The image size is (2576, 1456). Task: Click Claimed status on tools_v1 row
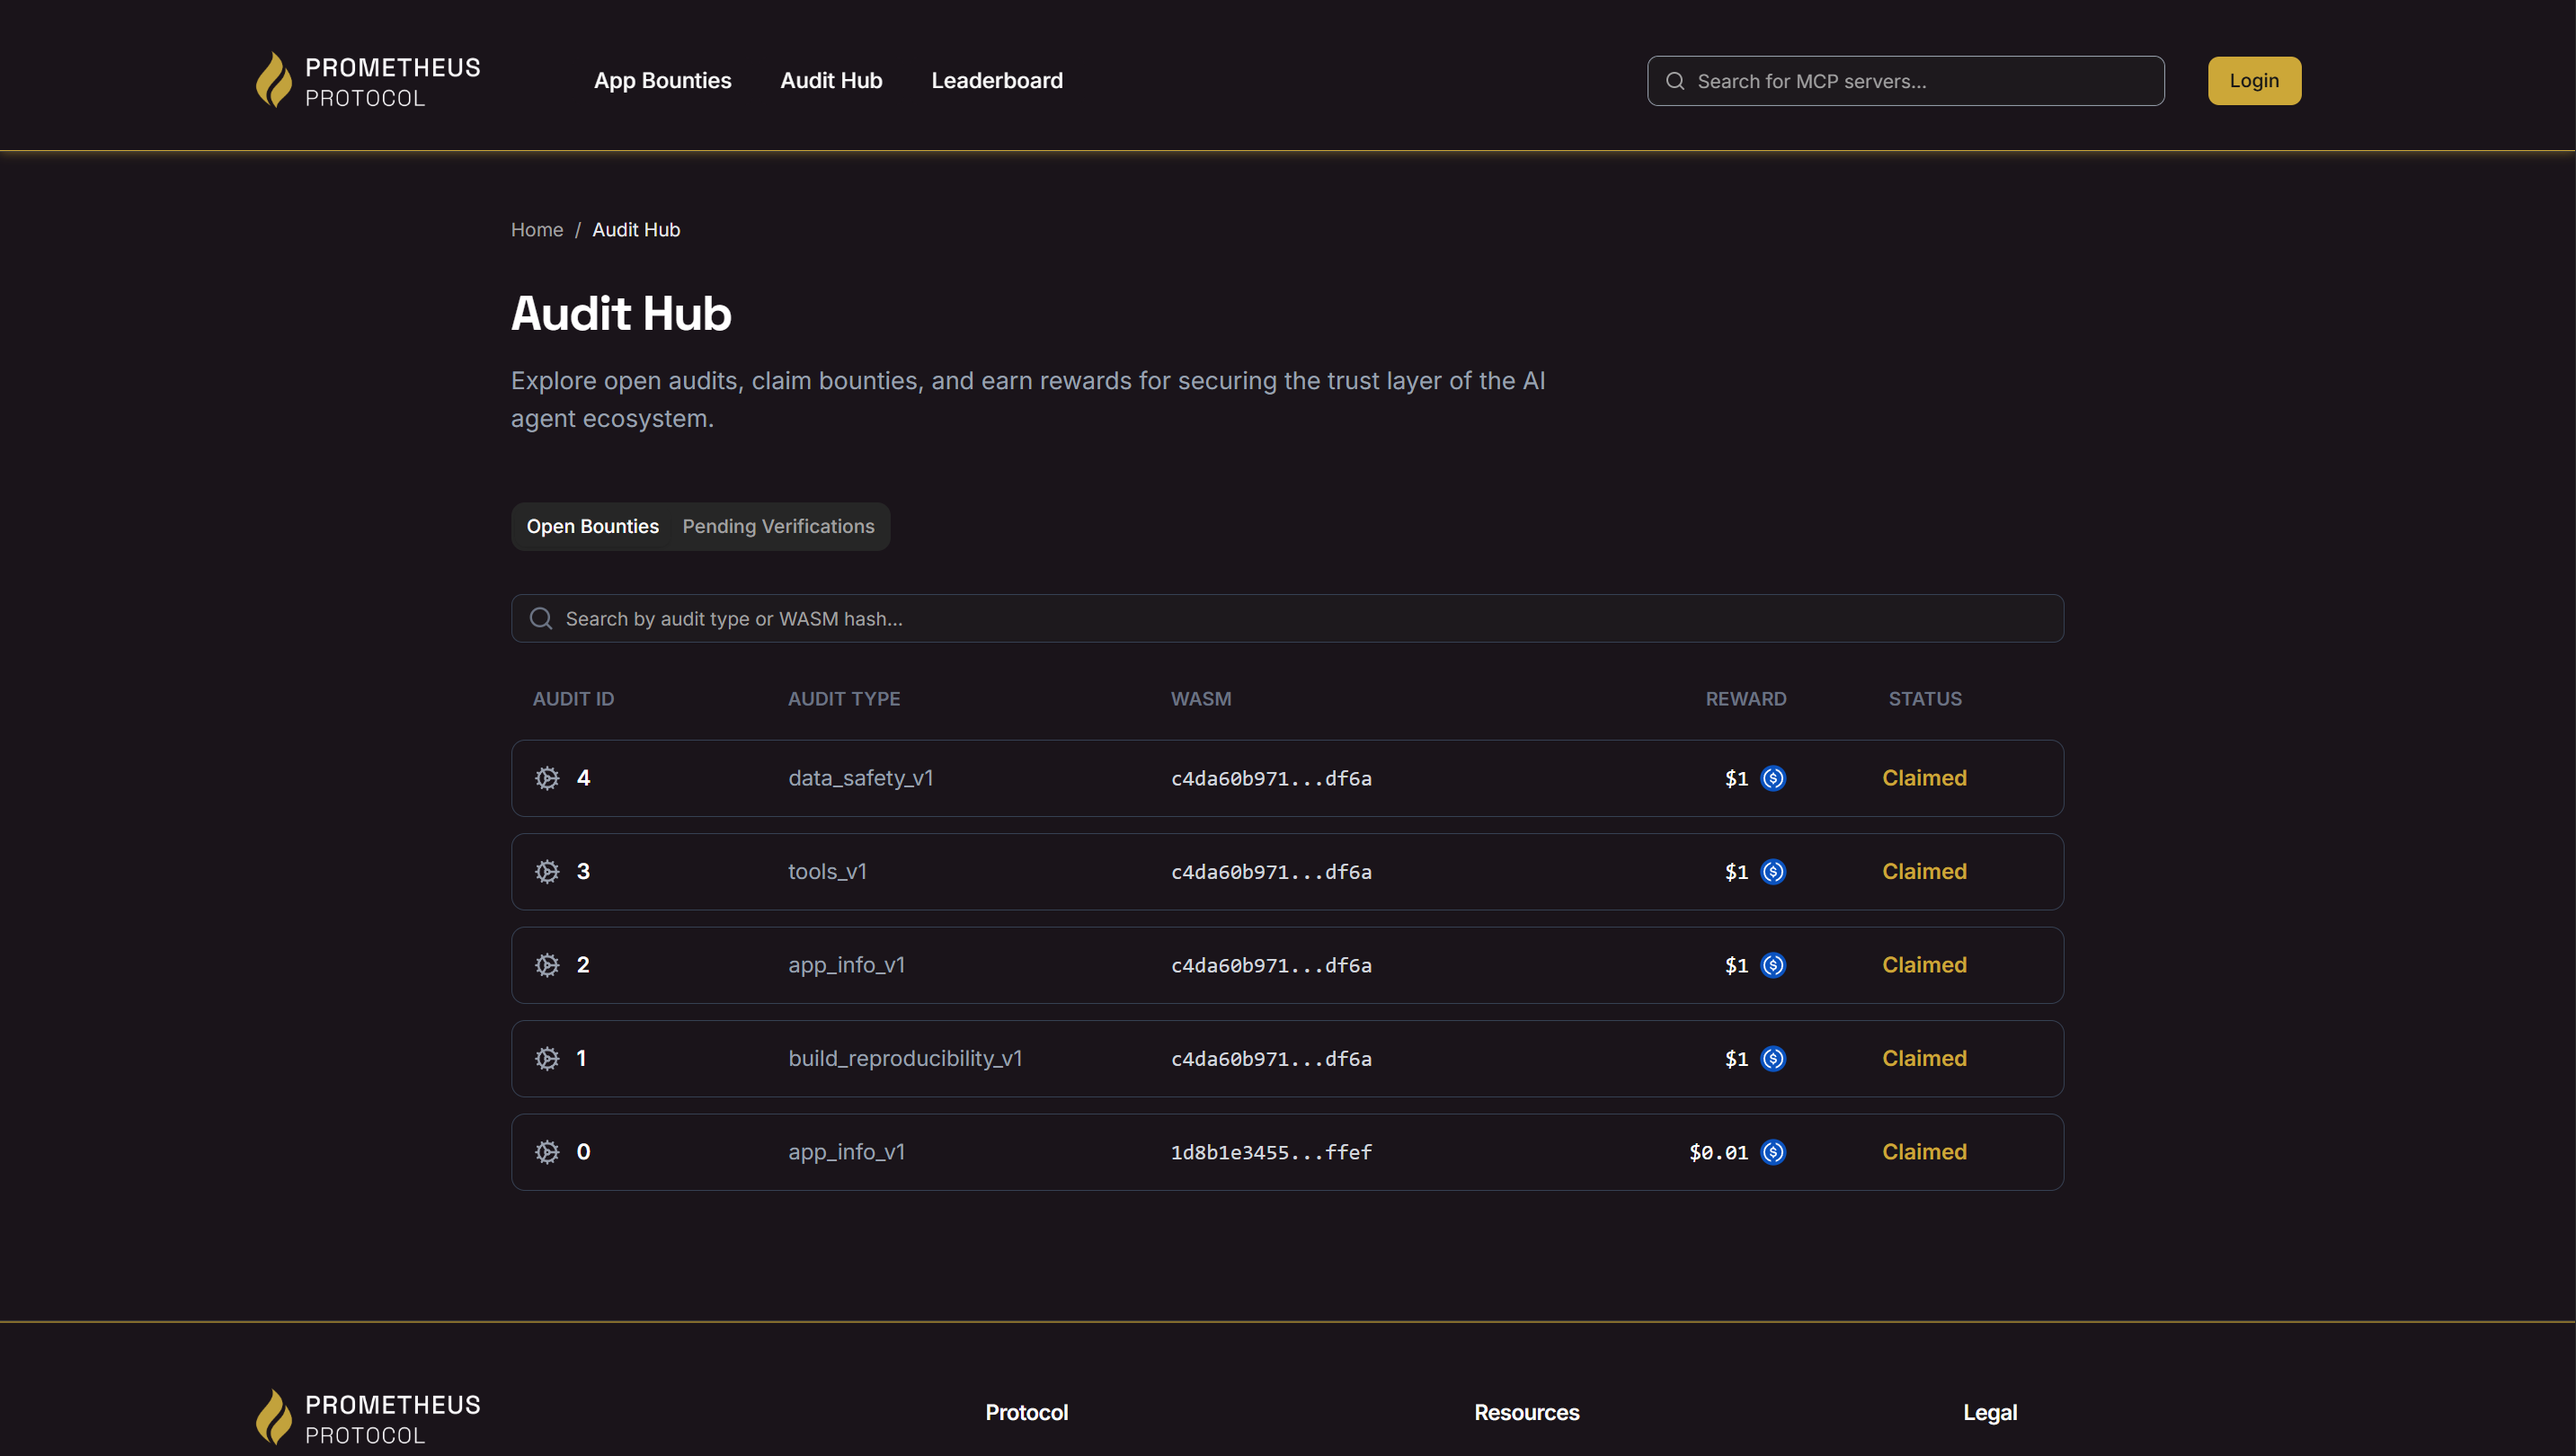pos(1924,871)
